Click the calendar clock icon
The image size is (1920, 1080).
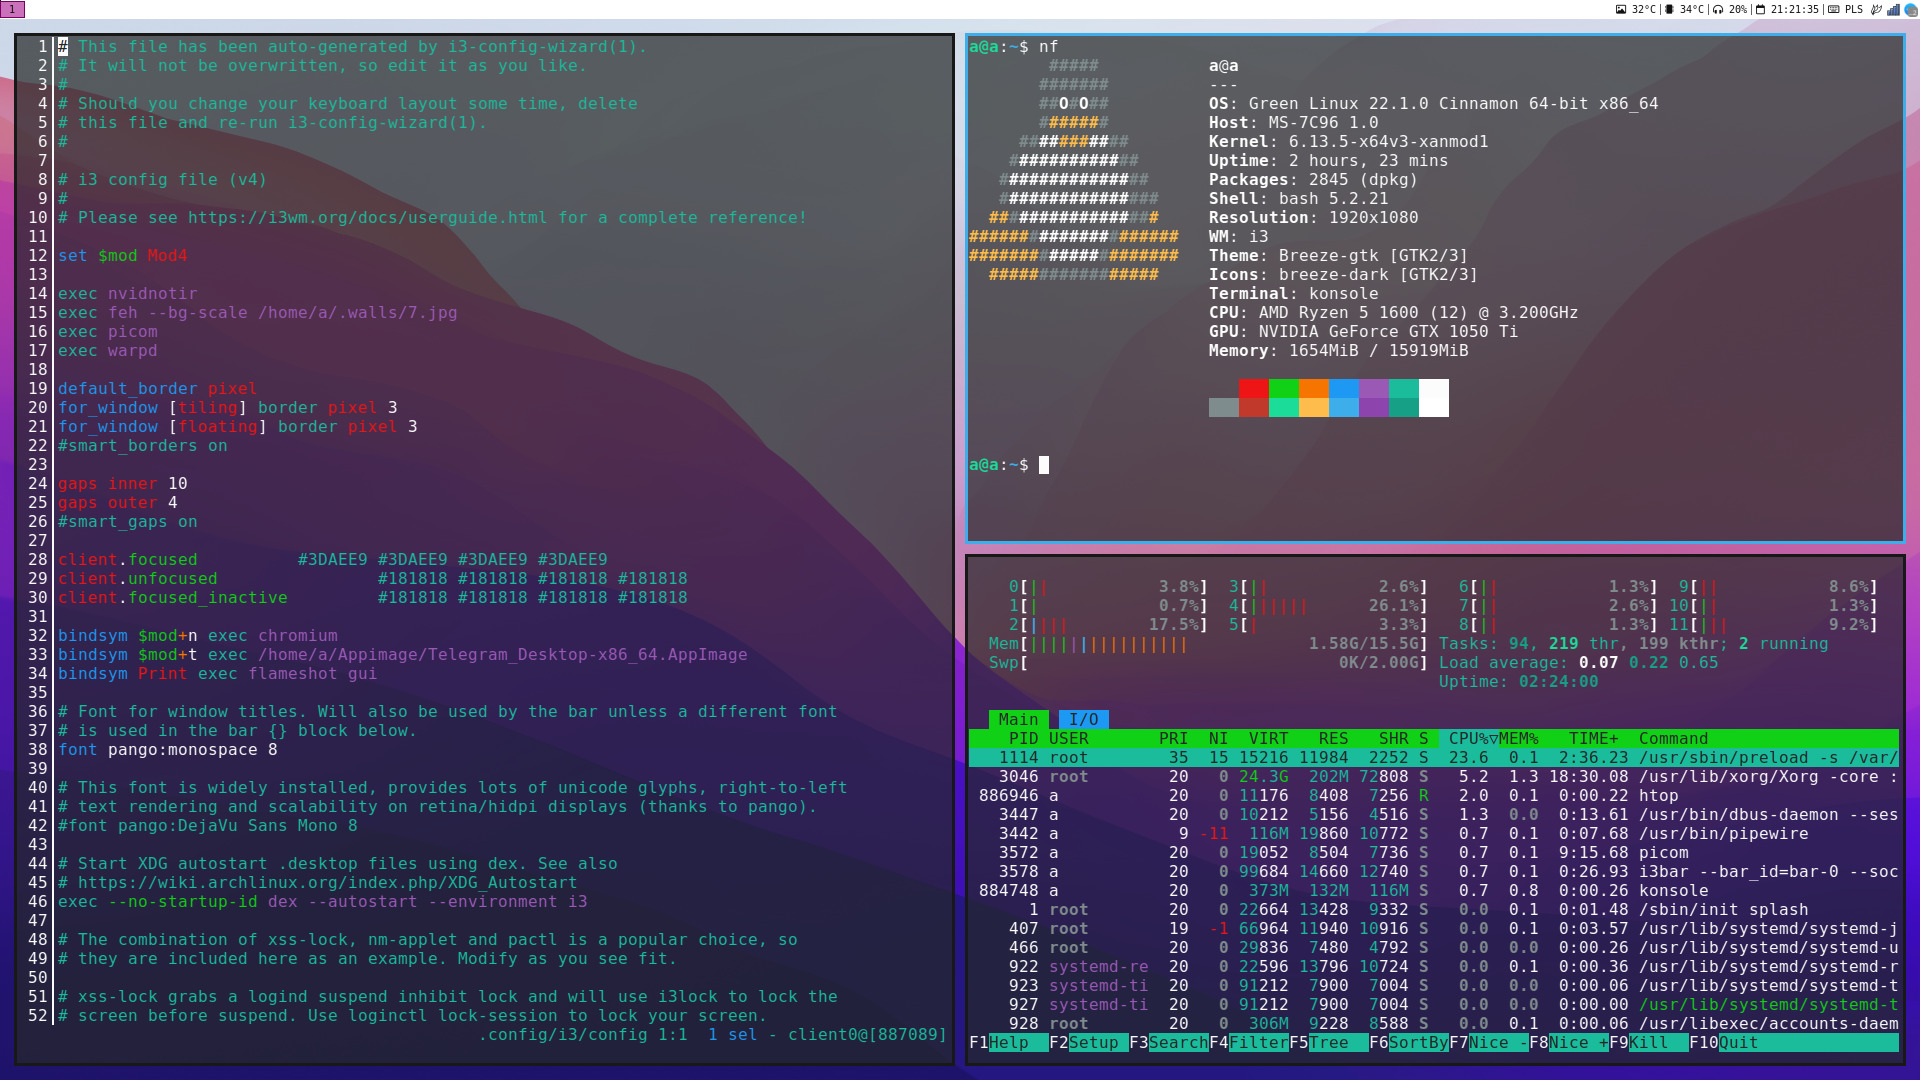(1761, 9)
